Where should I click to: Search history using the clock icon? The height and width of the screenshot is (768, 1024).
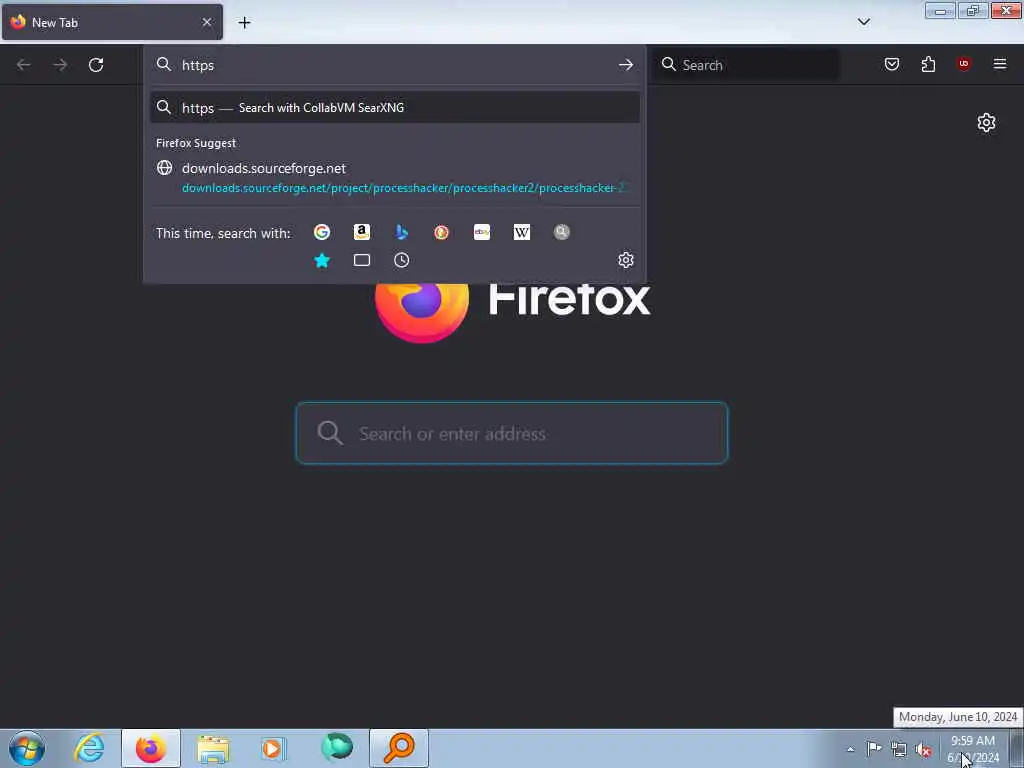[402, 260]
